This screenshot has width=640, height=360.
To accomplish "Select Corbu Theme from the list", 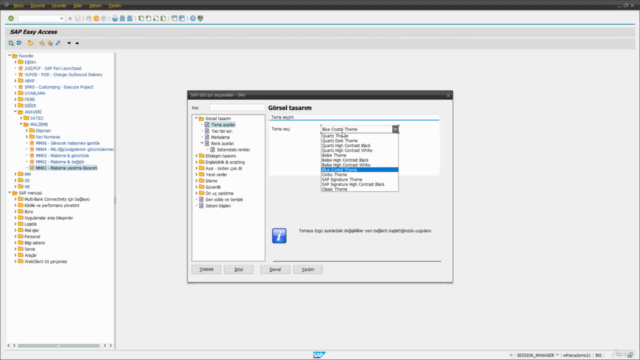I will coord(359,175).
